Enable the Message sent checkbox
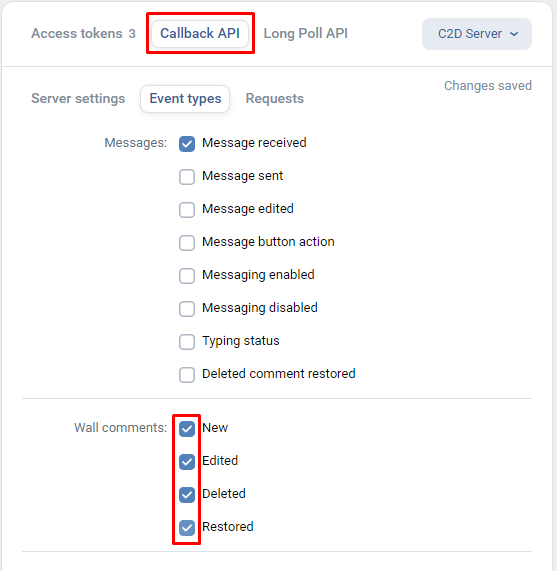The image size is (557, 571). (x=187, y=177)
